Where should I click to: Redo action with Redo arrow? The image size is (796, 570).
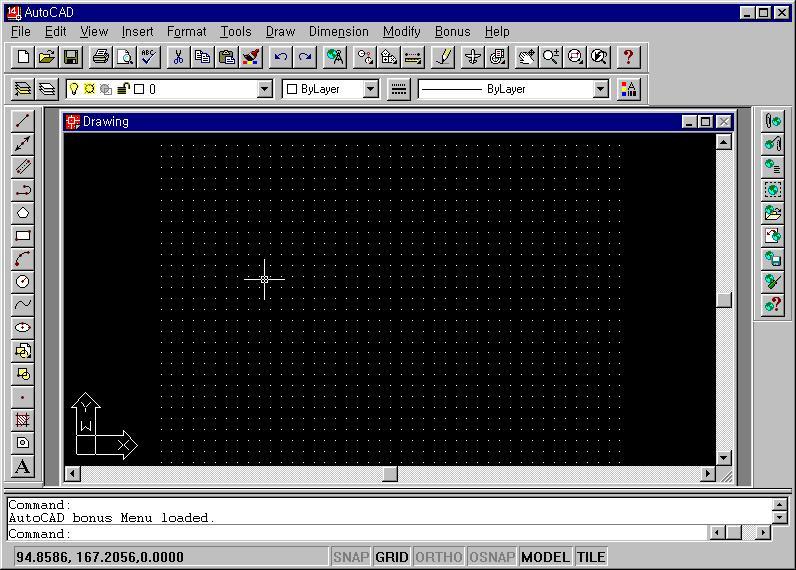(x=305, y=57)
